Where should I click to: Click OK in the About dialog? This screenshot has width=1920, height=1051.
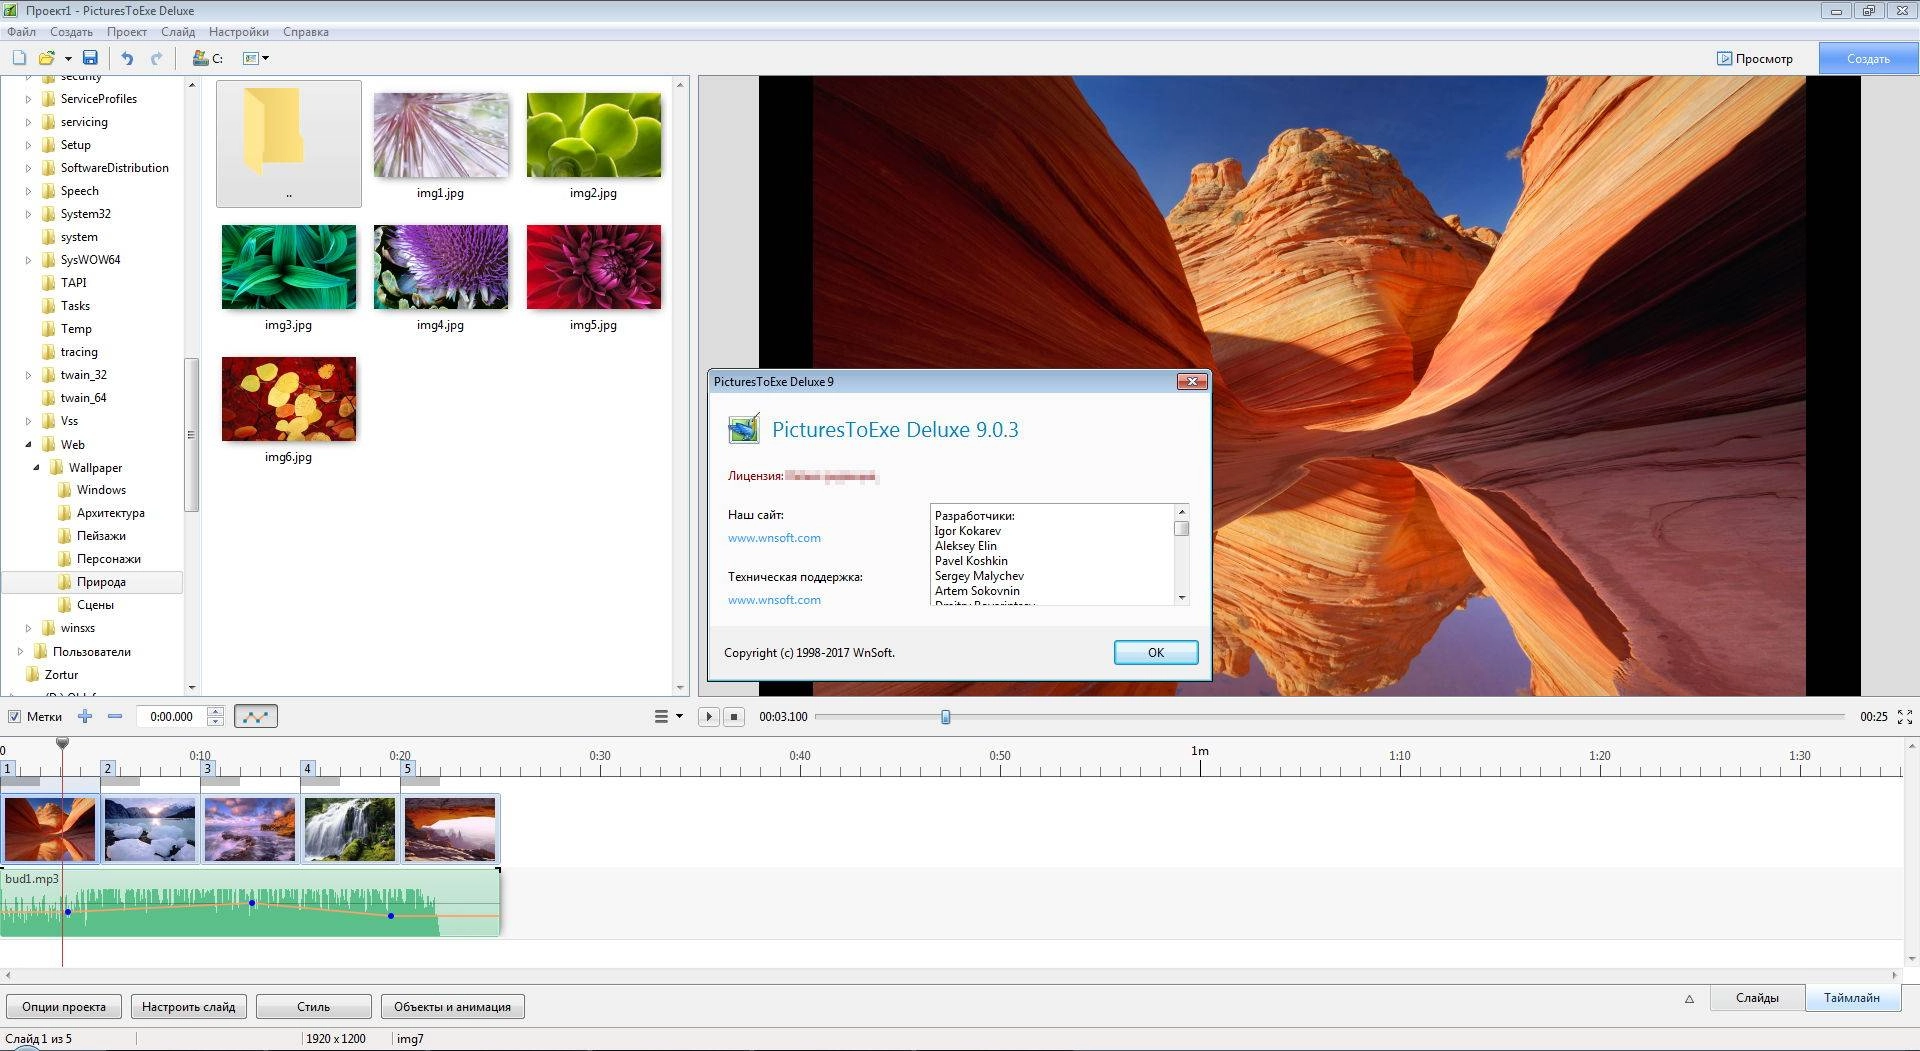(1156, 652)
